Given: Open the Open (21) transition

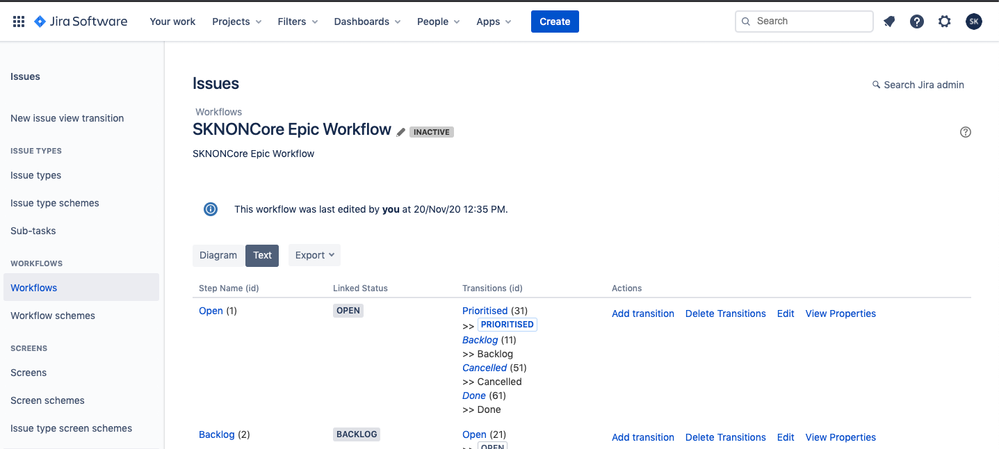Looking at the screenshot, I should [474, 435].
